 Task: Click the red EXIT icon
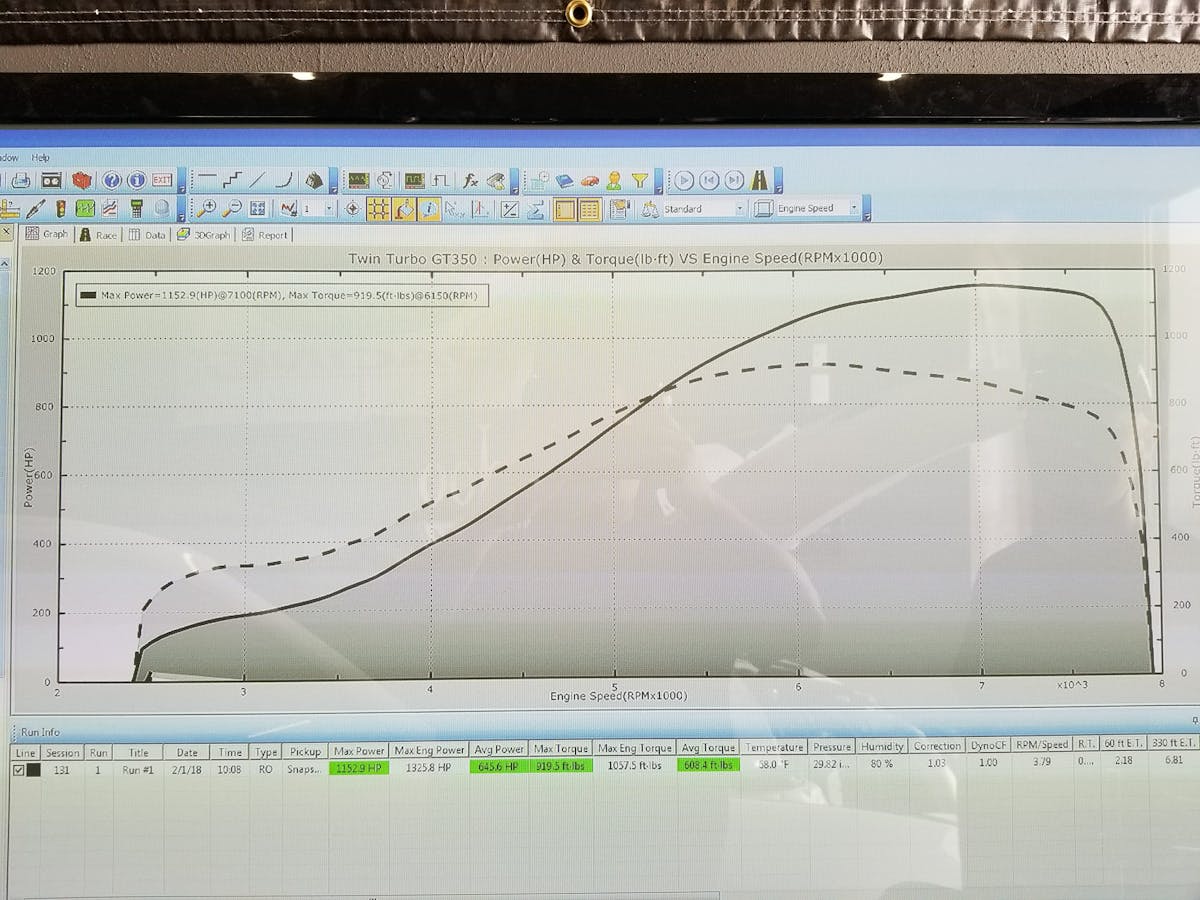[x=162, y=181]
